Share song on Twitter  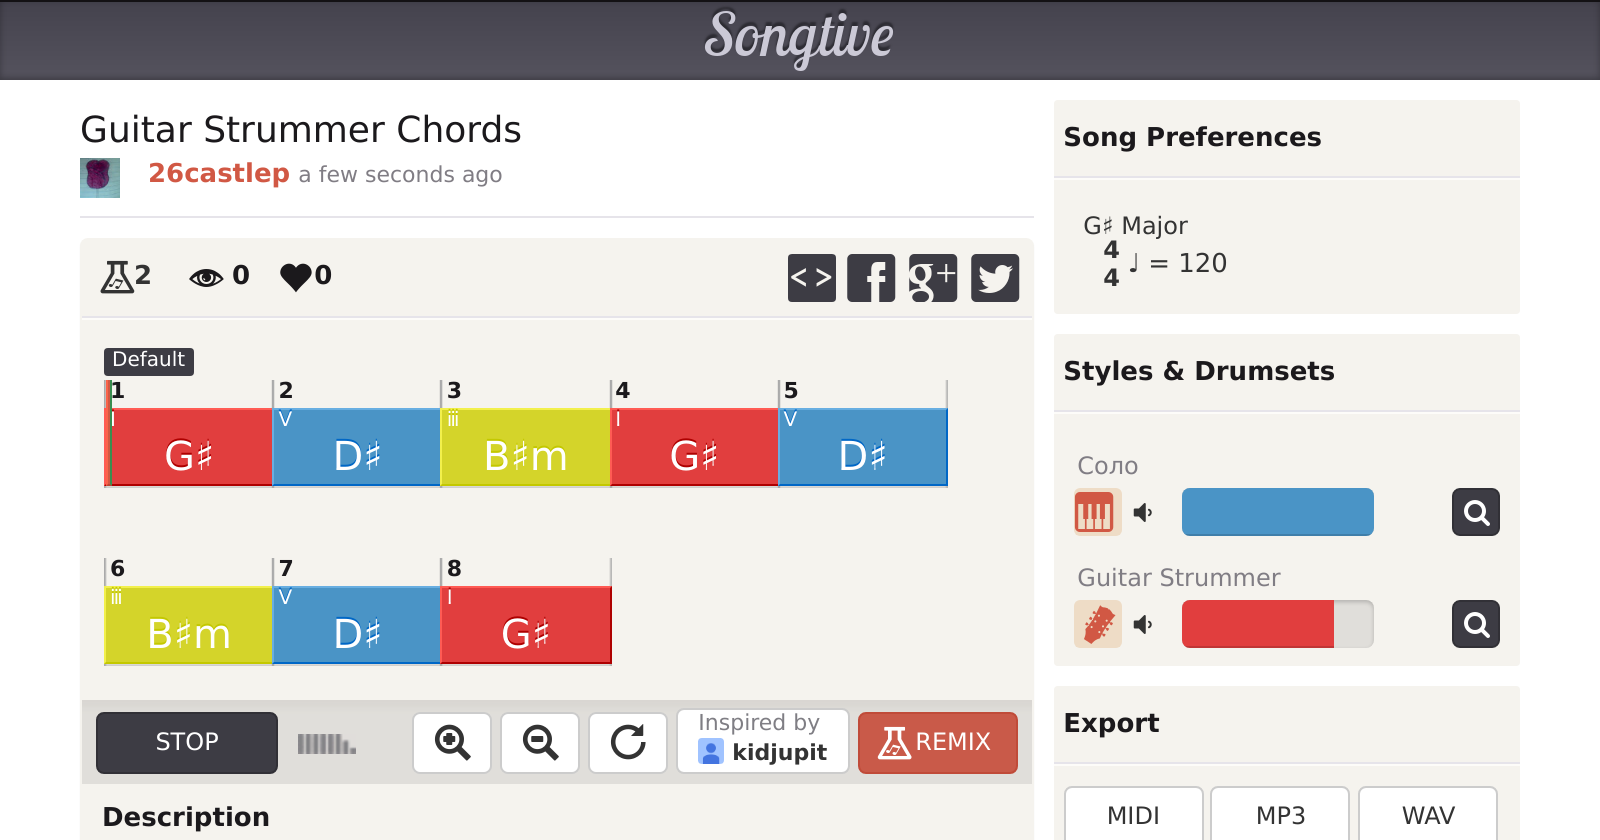(x=994, y=278)
